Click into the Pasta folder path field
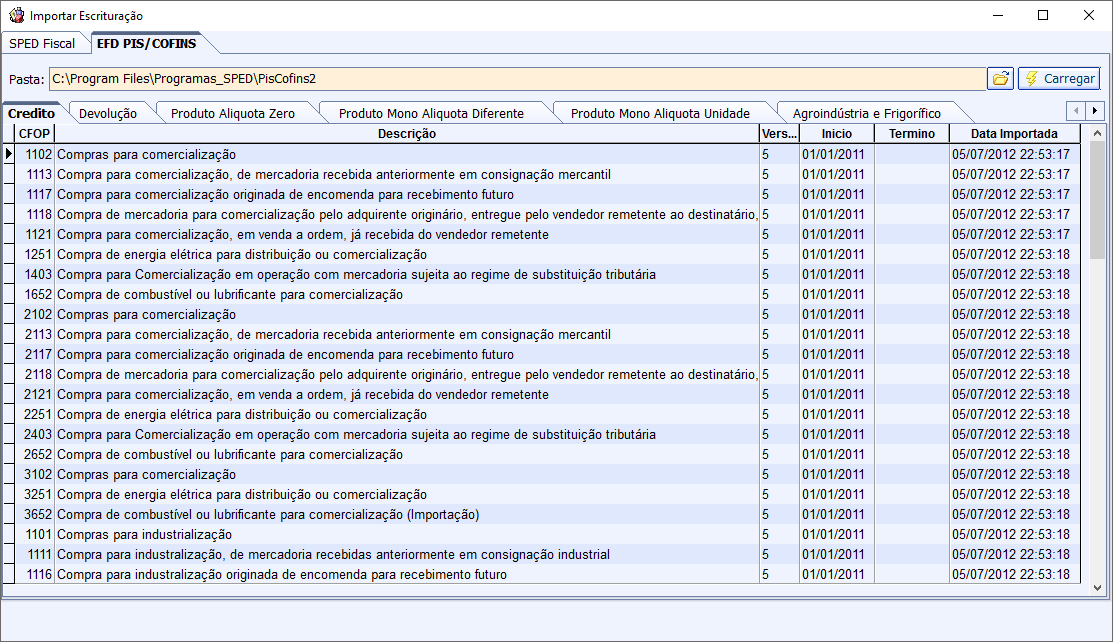 [x=517, y=78]
